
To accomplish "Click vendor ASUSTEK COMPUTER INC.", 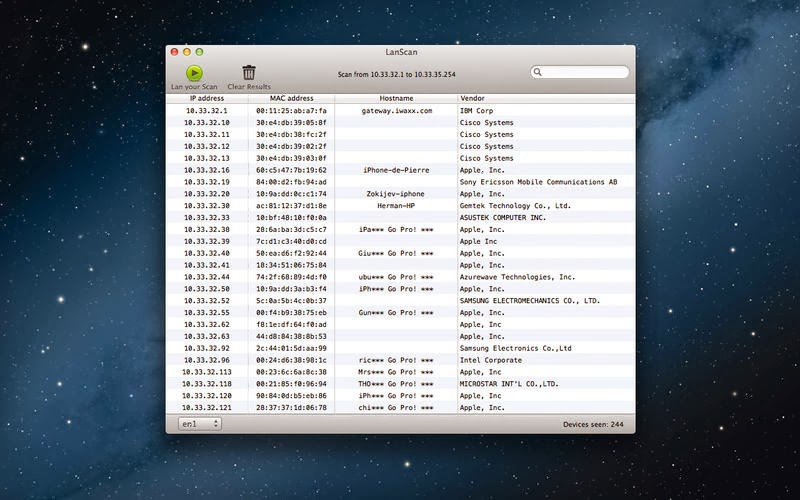I will 503,218.
